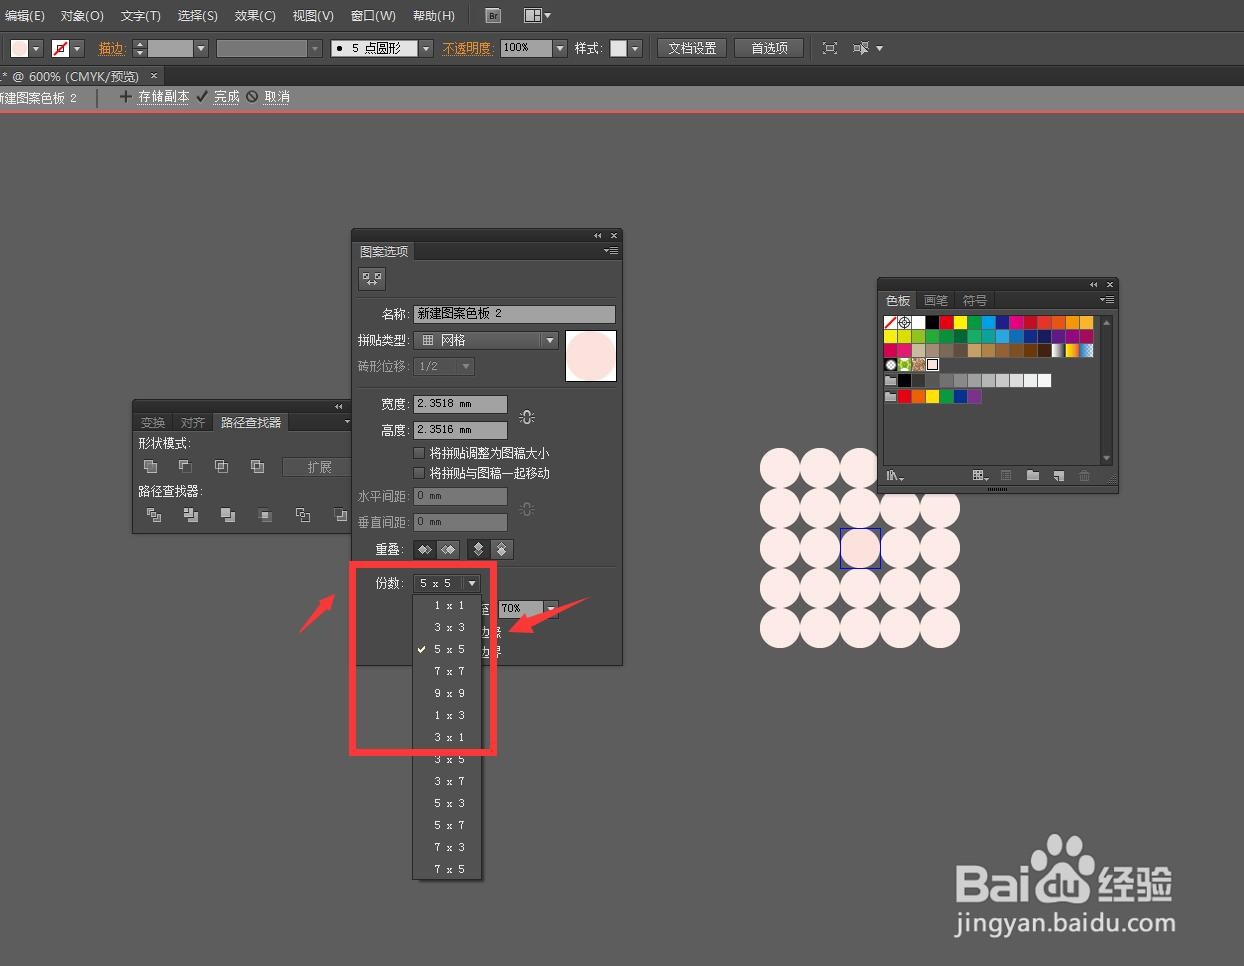Toggle overlap left-in-front button

coord(425,549)
